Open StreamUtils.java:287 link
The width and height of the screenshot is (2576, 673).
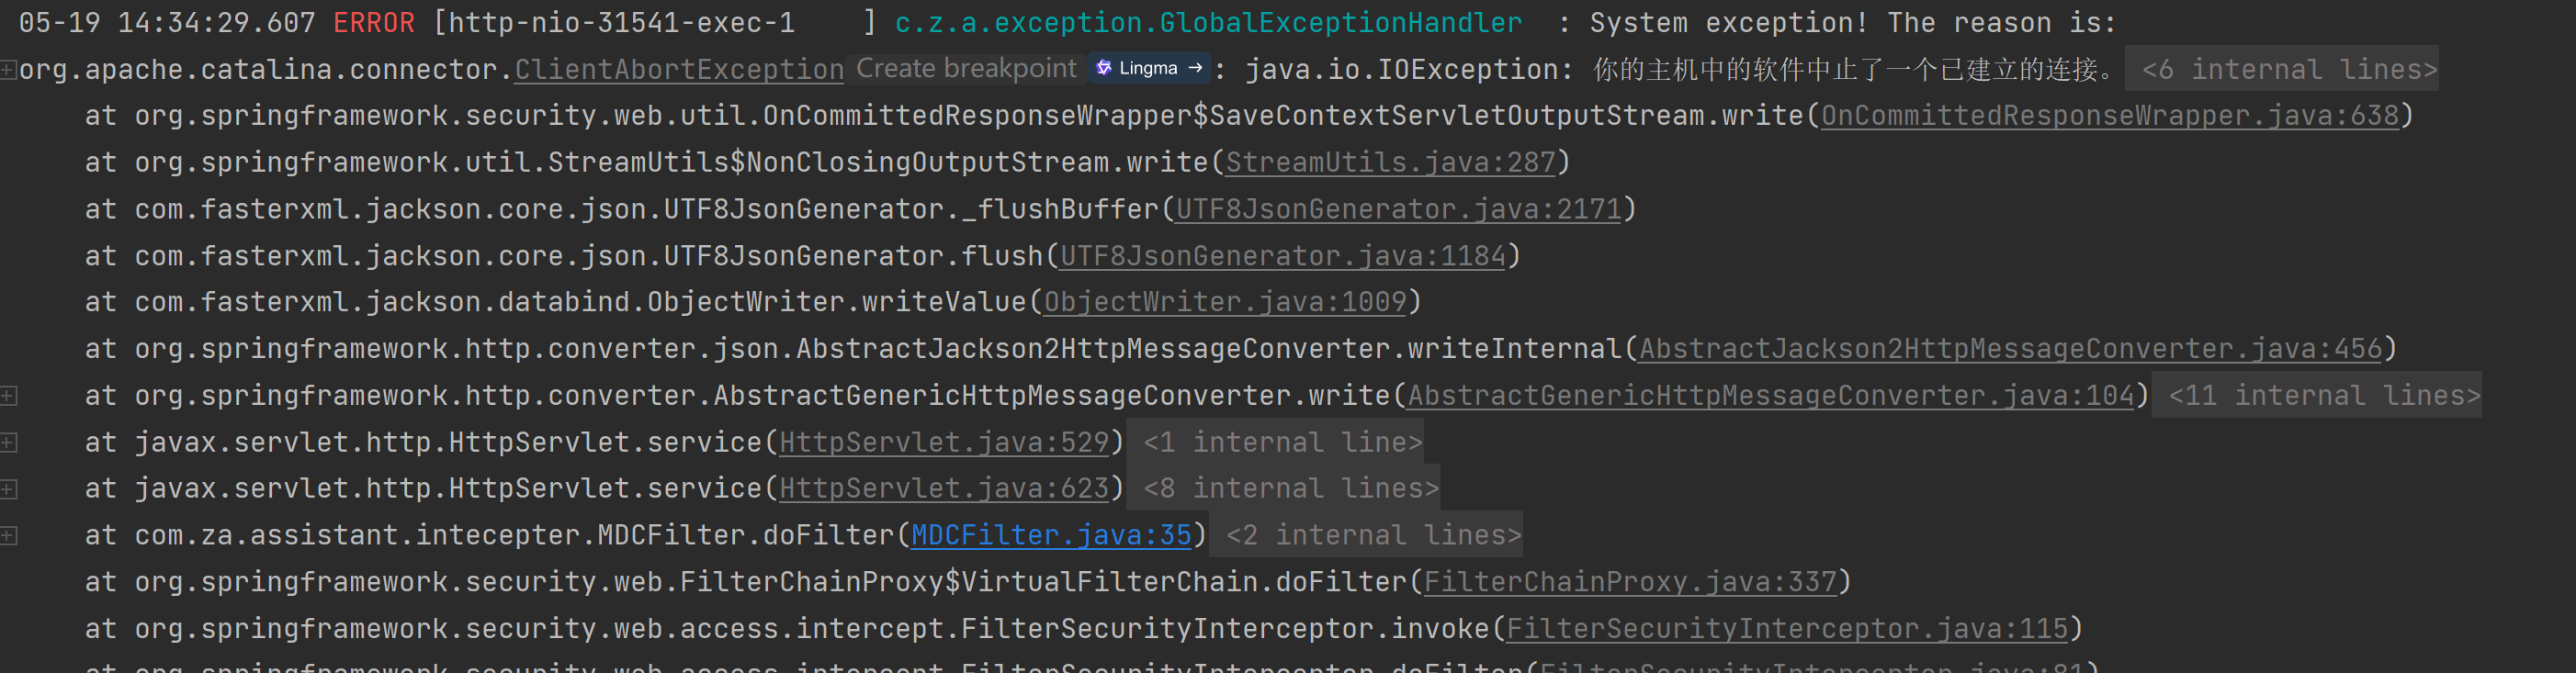(x=1391, y=162)
